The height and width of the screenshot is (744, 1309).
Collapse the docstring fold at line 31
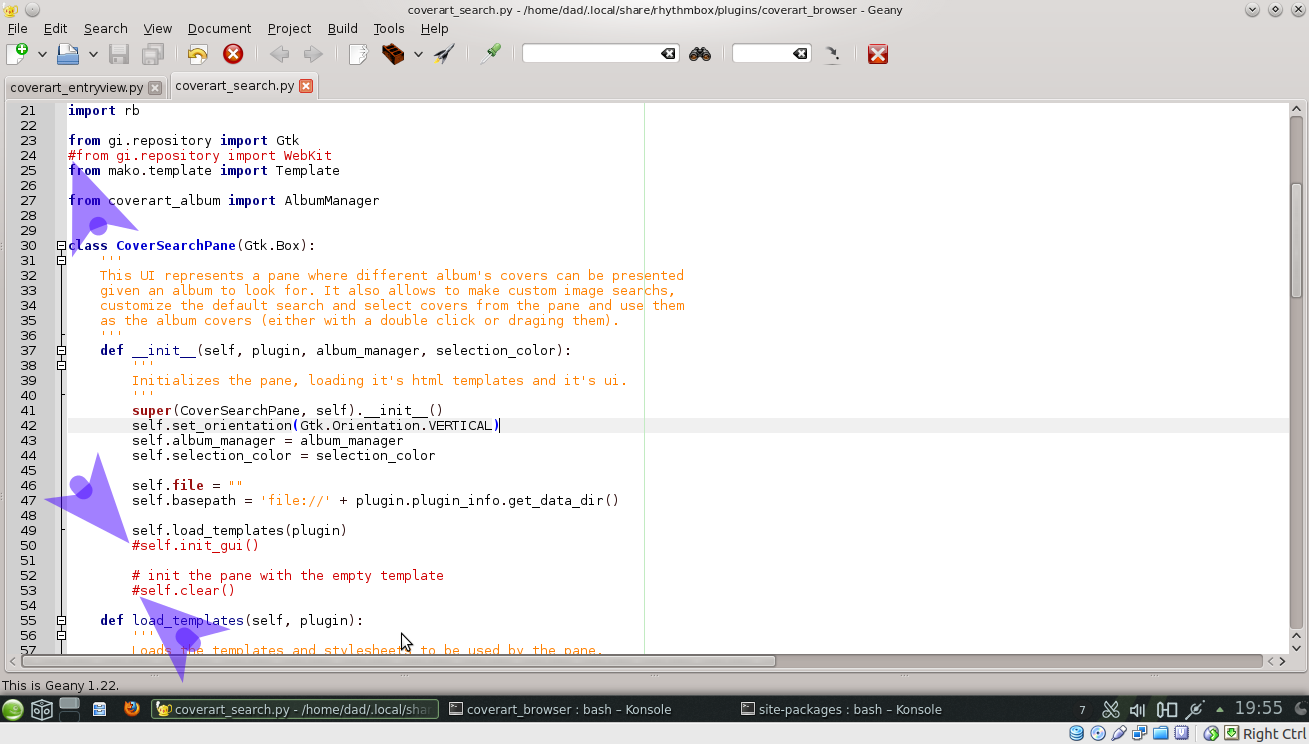[x=61, y=260]
